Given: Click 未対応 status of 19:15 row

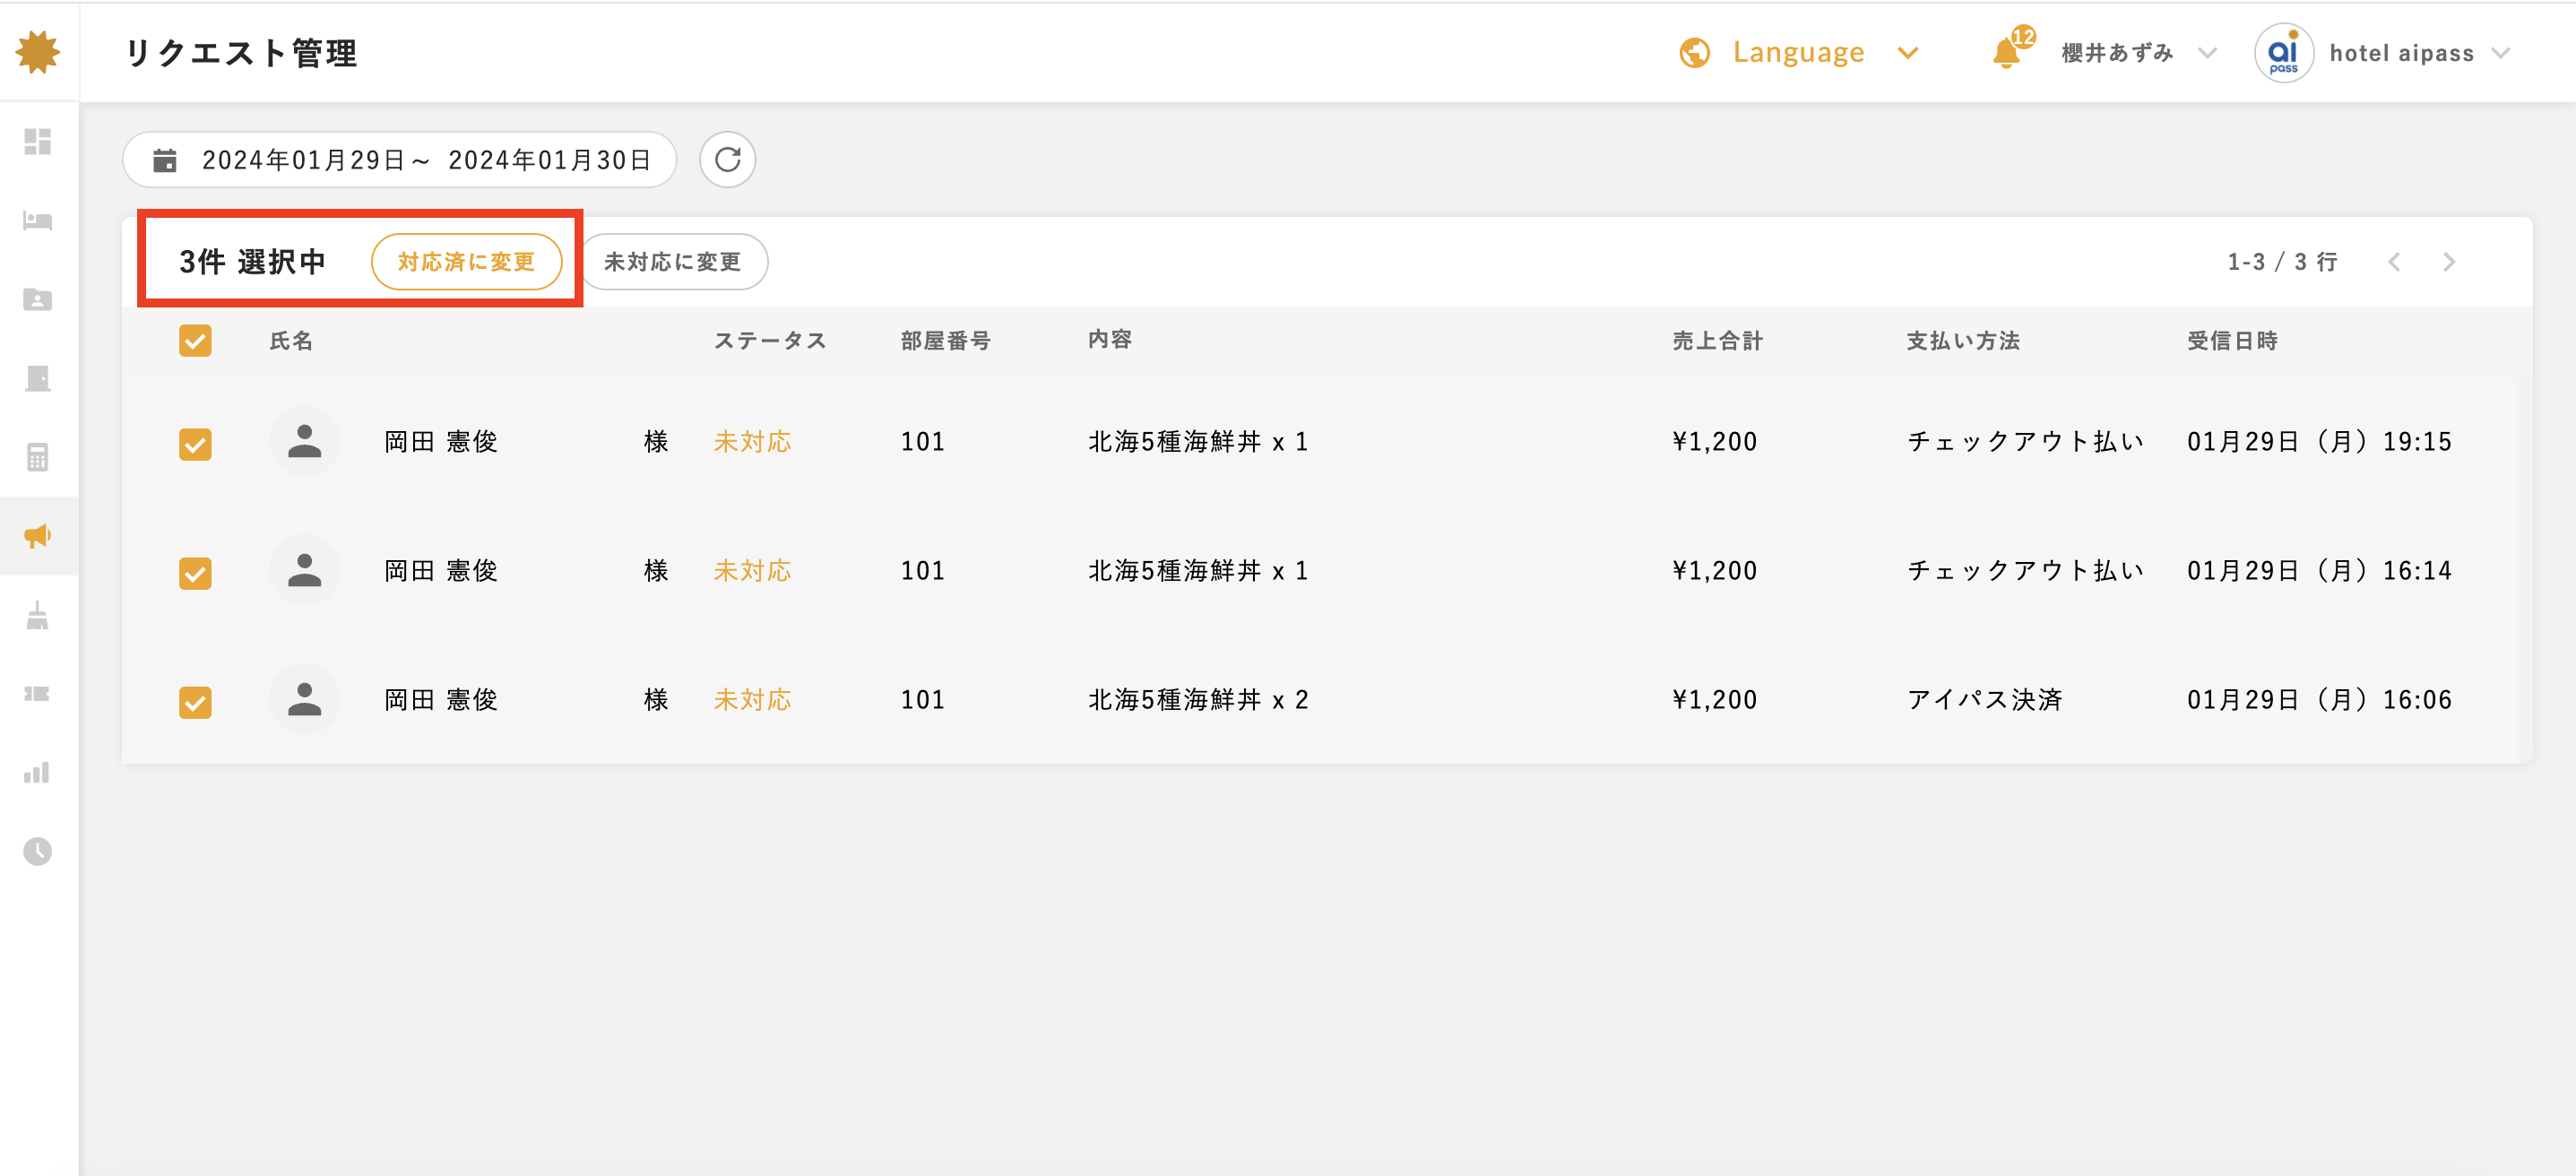Looking at the screenshot, I should click(752, 441).
